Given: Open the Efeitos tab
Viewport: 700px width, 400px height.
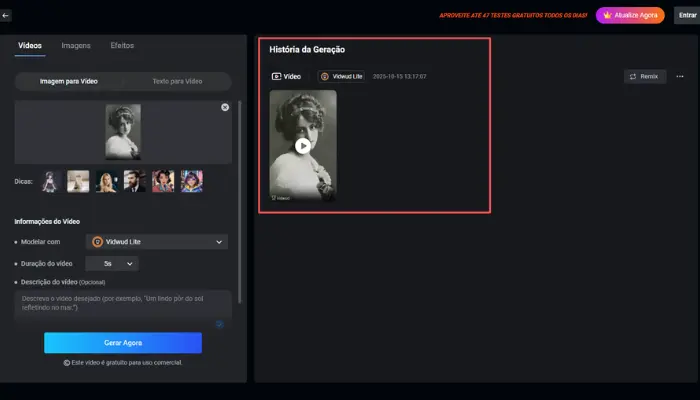Looking at the screenshot, I should click(122, 46).
